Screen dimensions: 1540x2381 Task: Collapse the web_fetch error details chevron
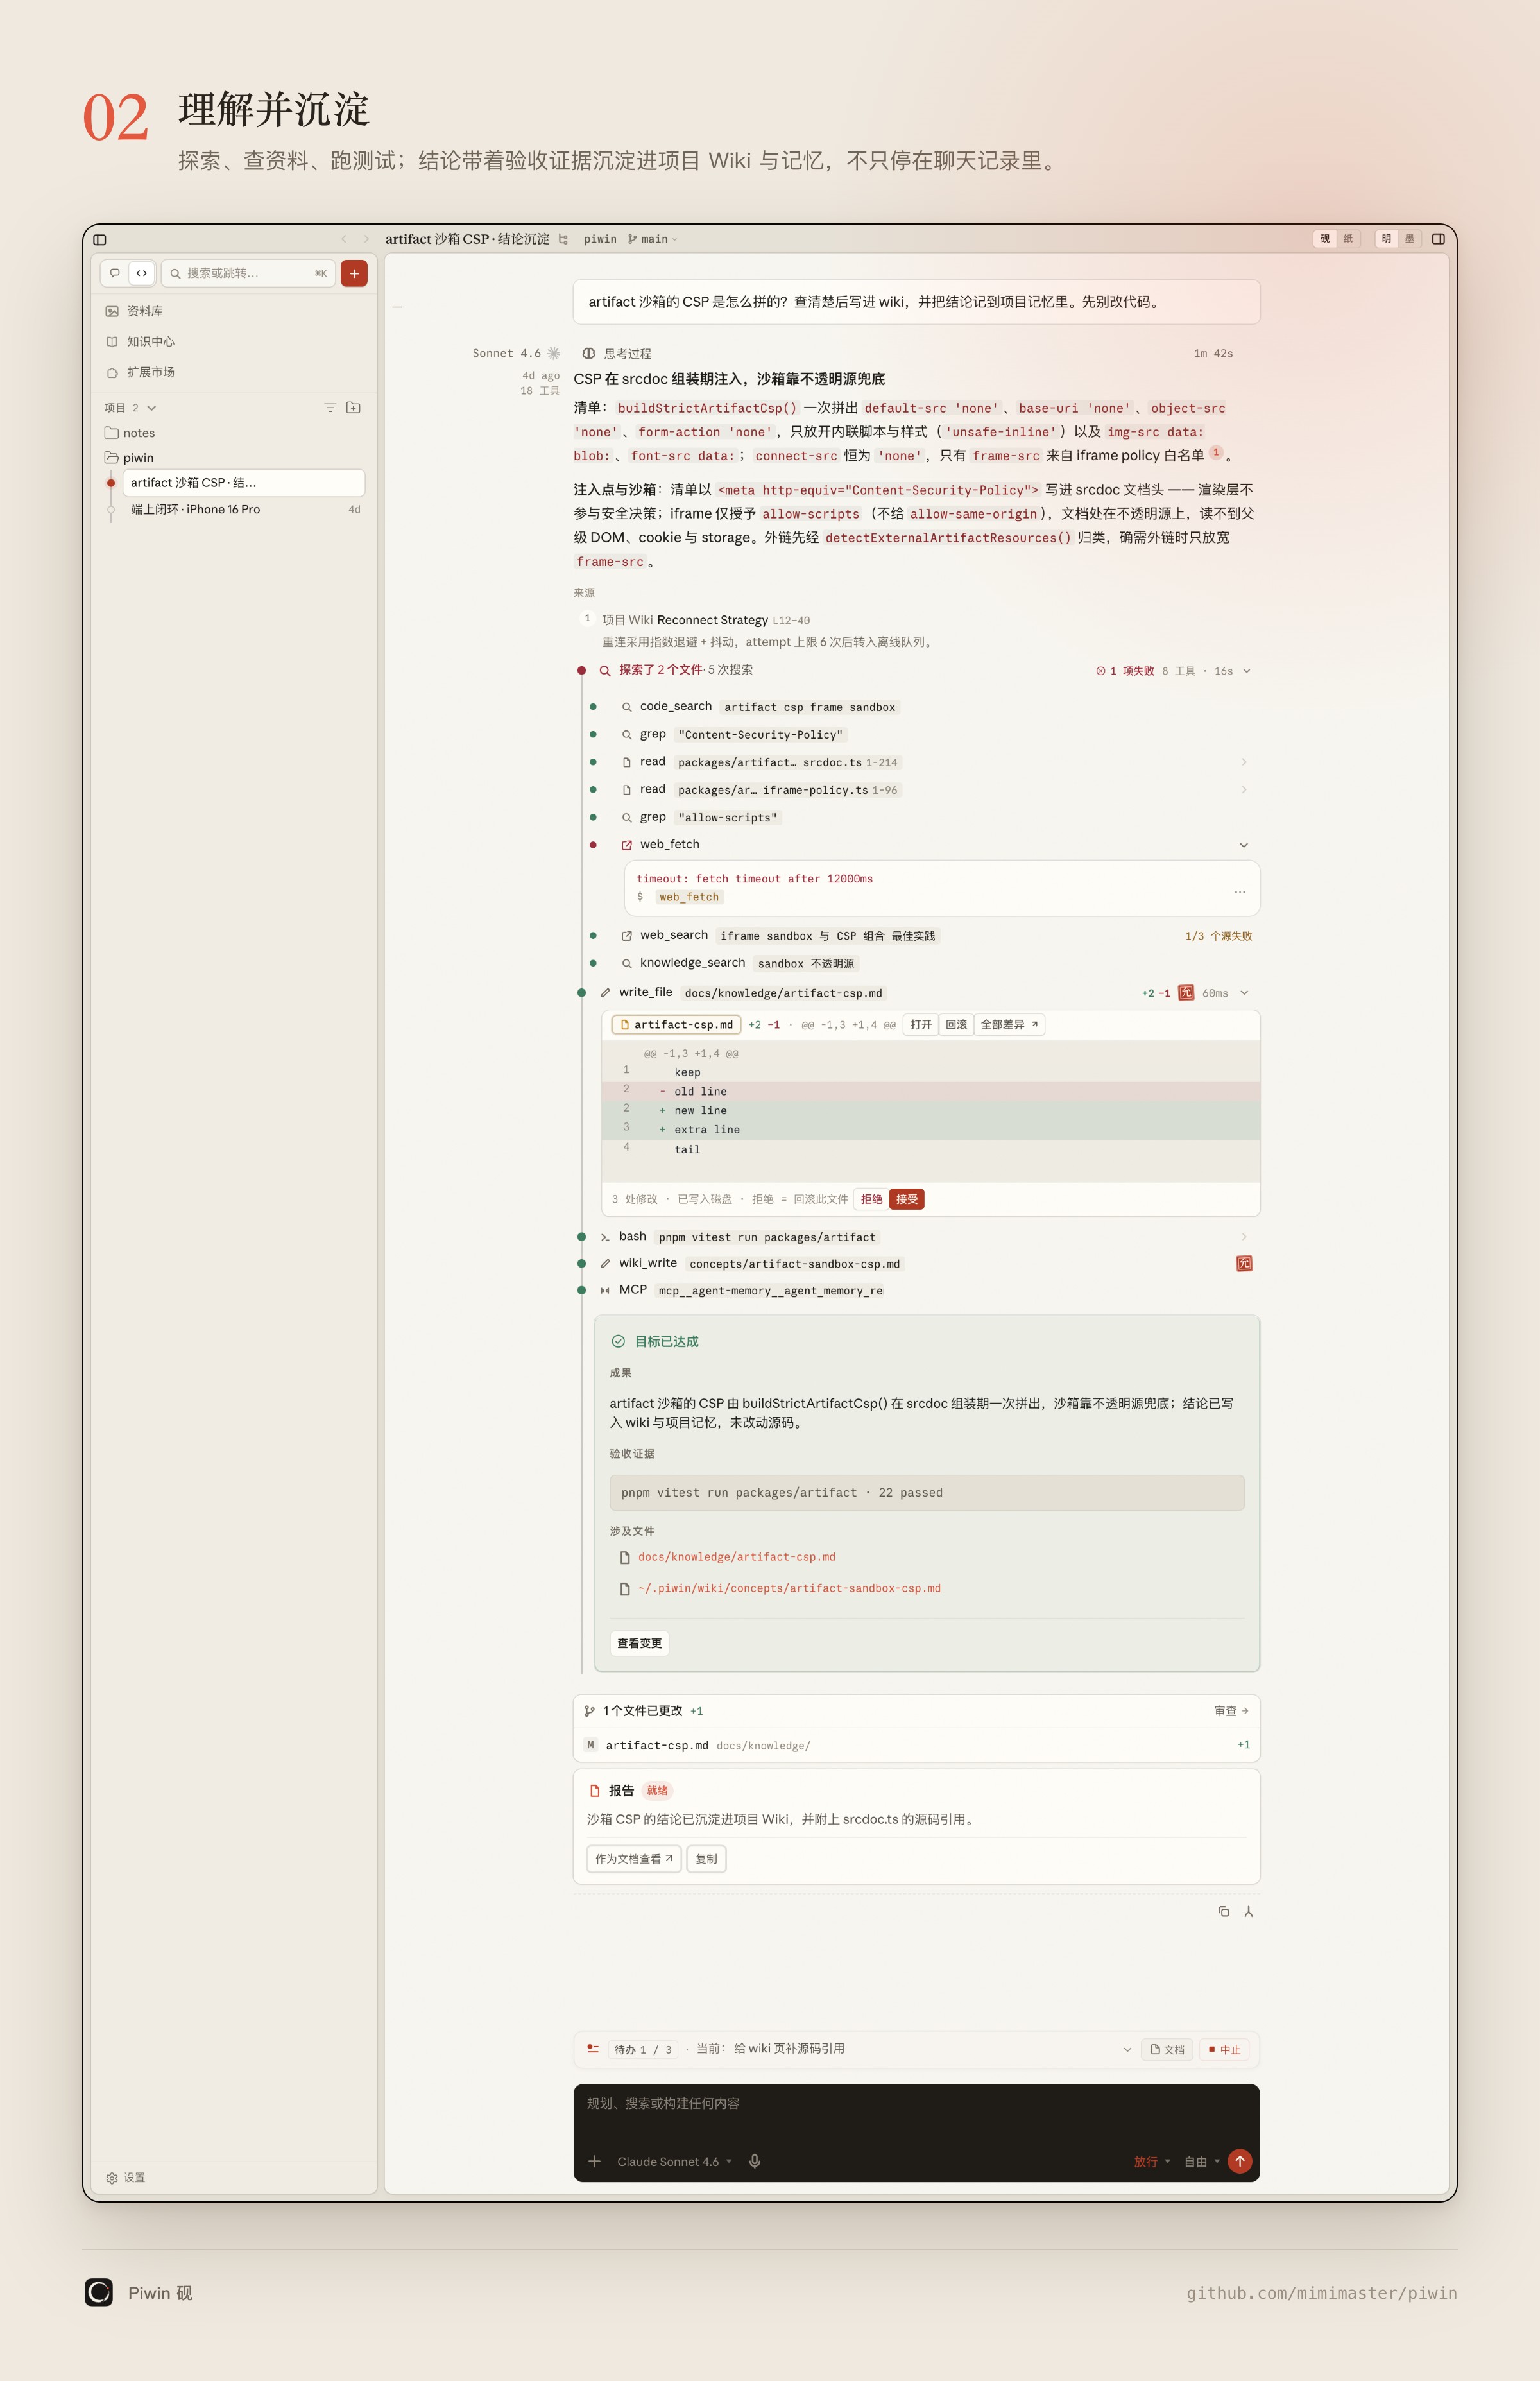(x=1244, y=845)
